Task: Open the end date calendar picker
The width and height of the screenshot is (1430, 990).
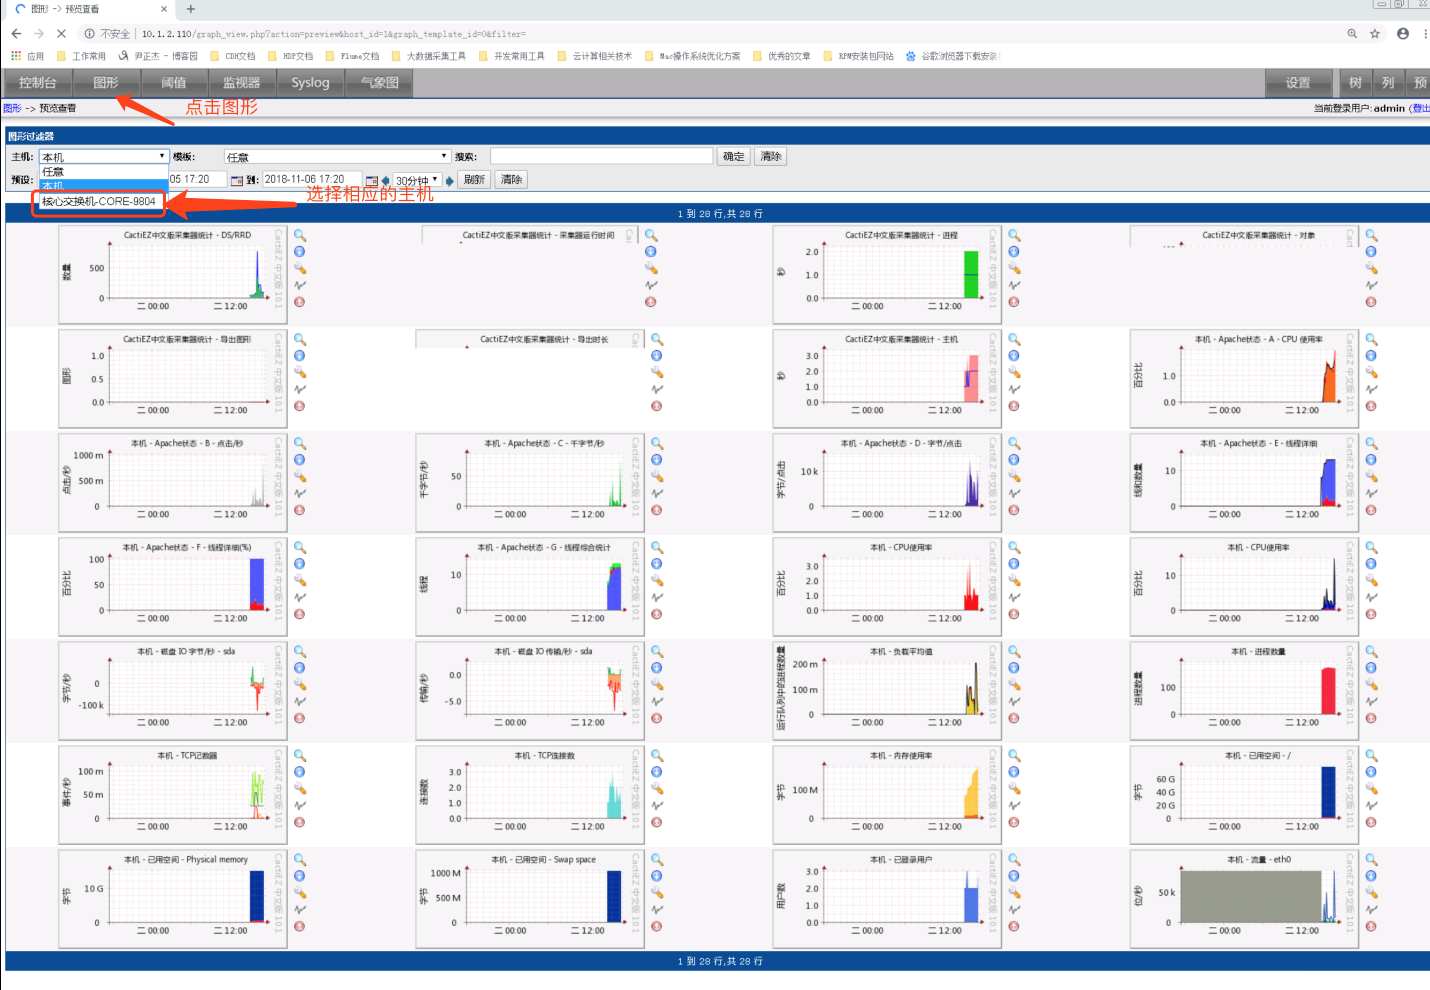Action: pyautogui.click(x=372, y=180)
